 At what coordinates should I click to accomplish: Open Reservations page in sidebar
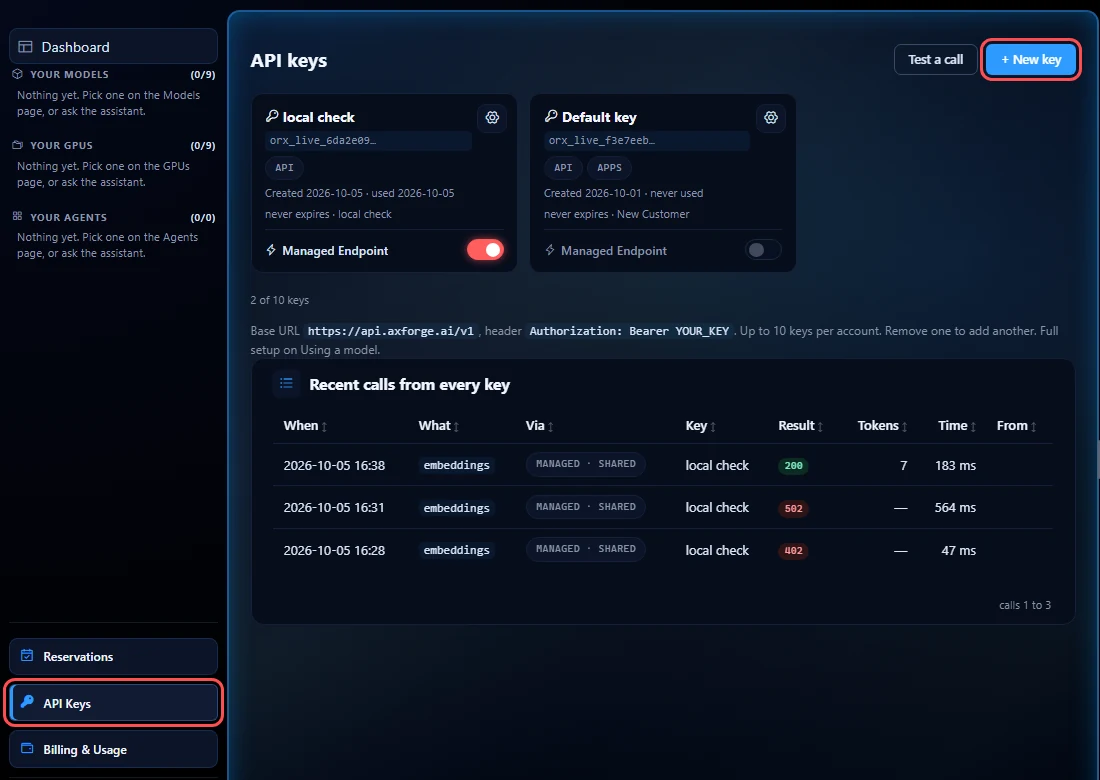[x=113, y=657]
